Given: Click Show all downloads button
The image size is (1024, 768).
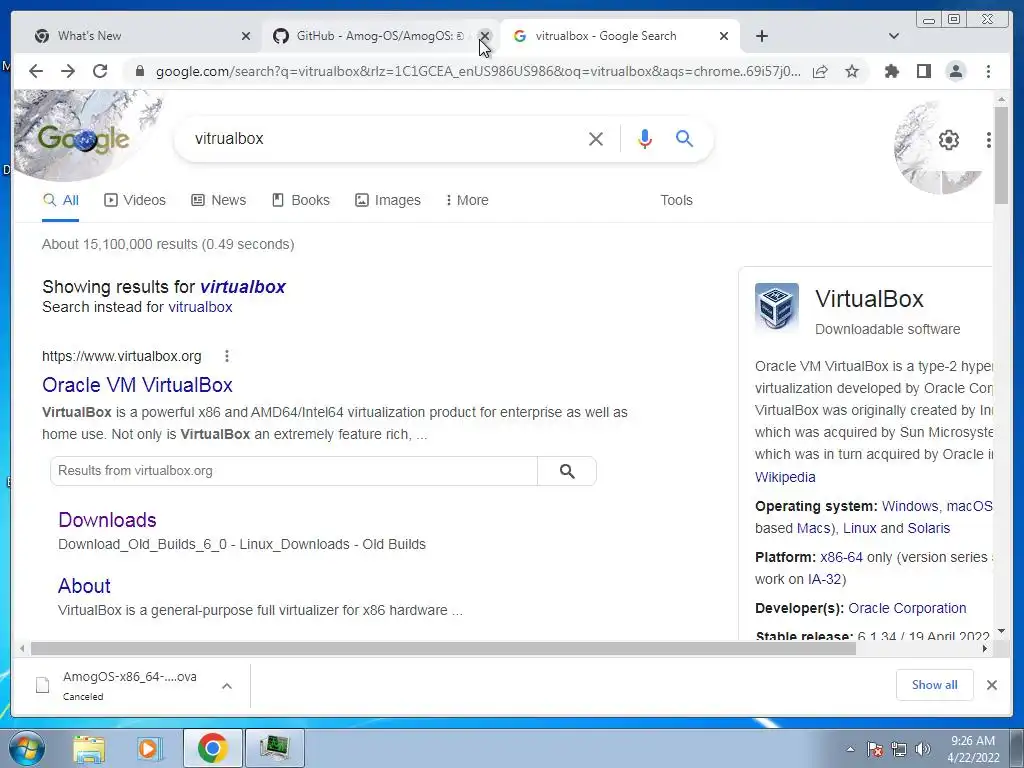Looking at the screenshot, I should [935, 684].
